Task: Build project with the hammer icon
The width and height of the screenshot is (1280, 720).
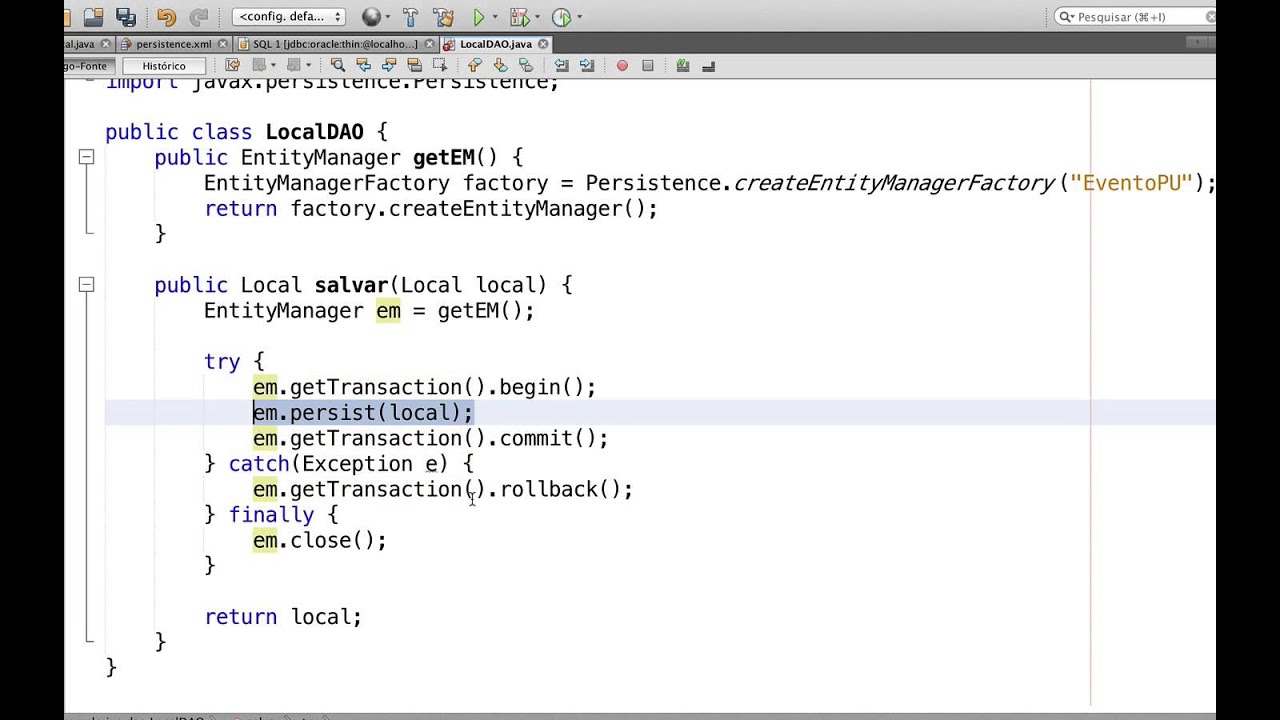Action: [x=411, y=16]
